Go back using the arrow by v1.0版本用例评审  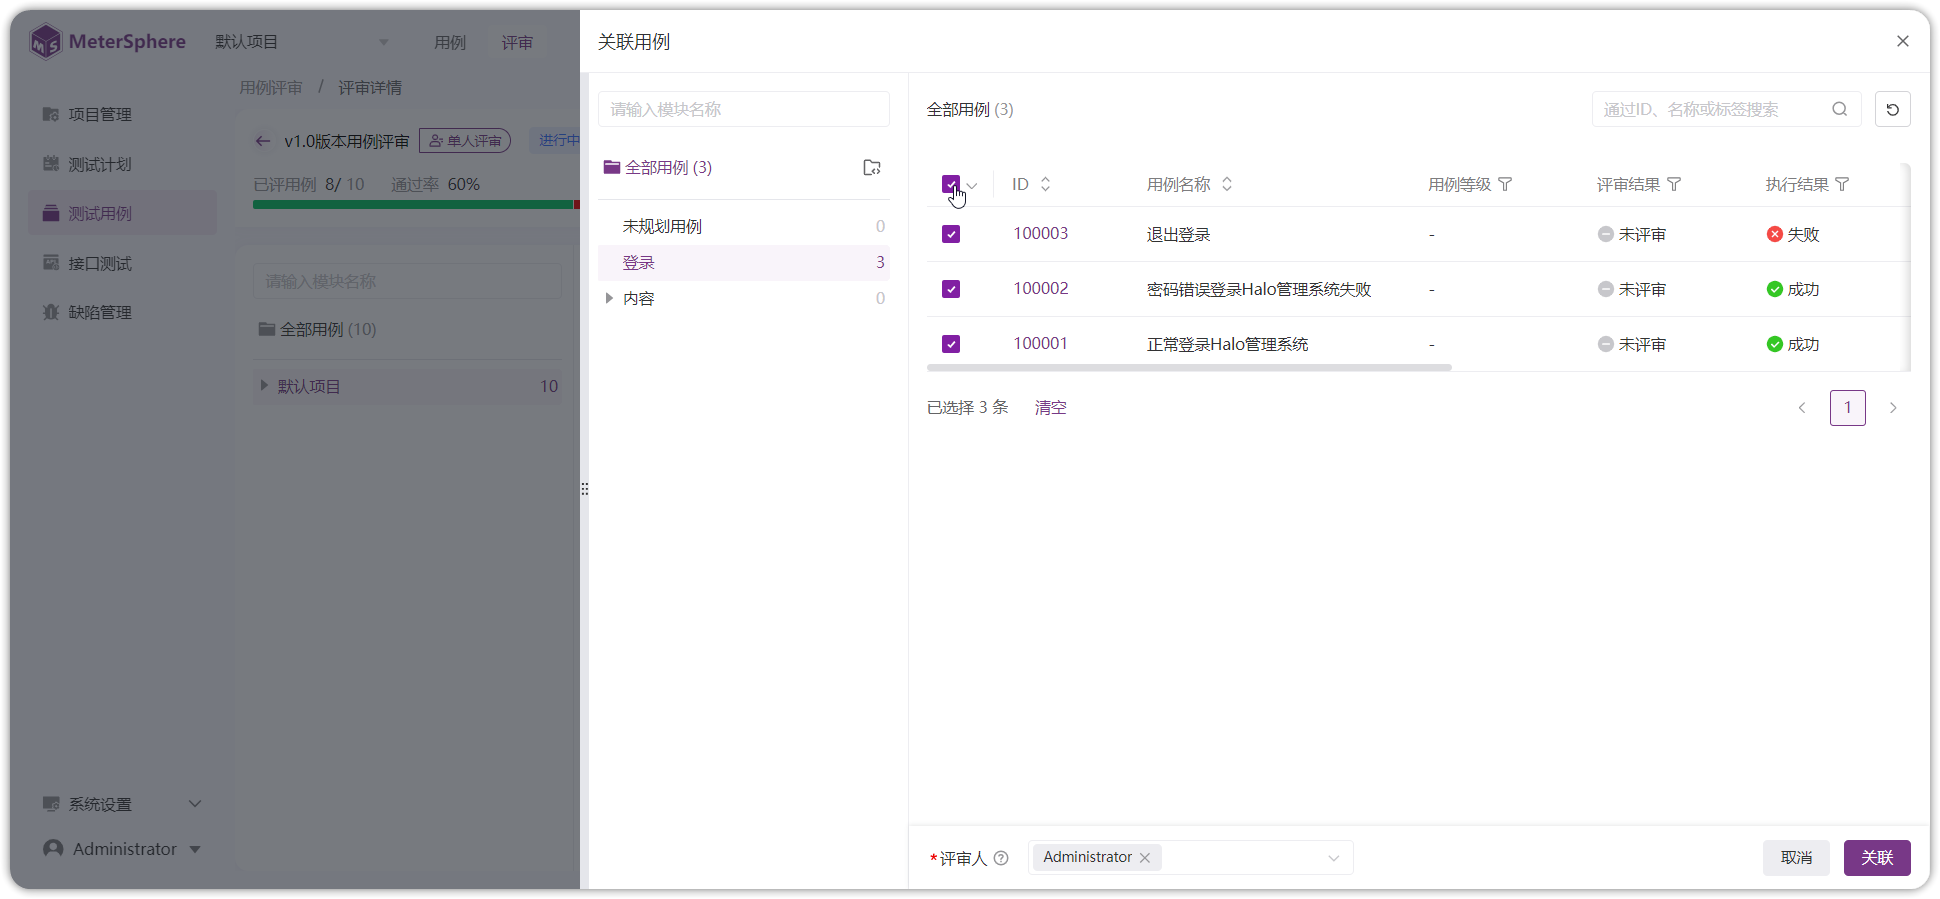click(x=263, y=141)
